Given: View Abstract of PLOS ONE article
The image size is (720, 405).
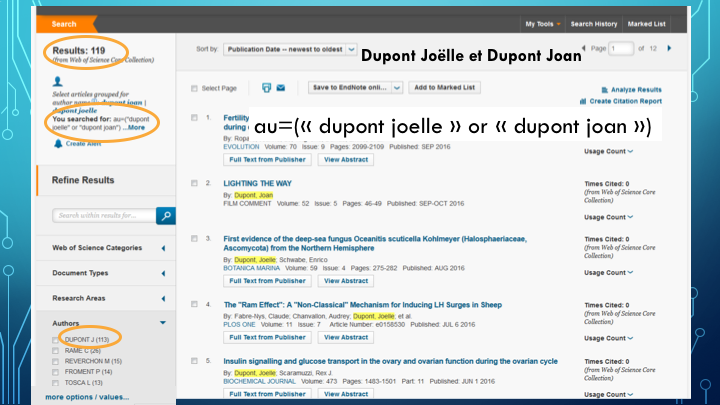Looking at the screenshot, I should 346,338.
